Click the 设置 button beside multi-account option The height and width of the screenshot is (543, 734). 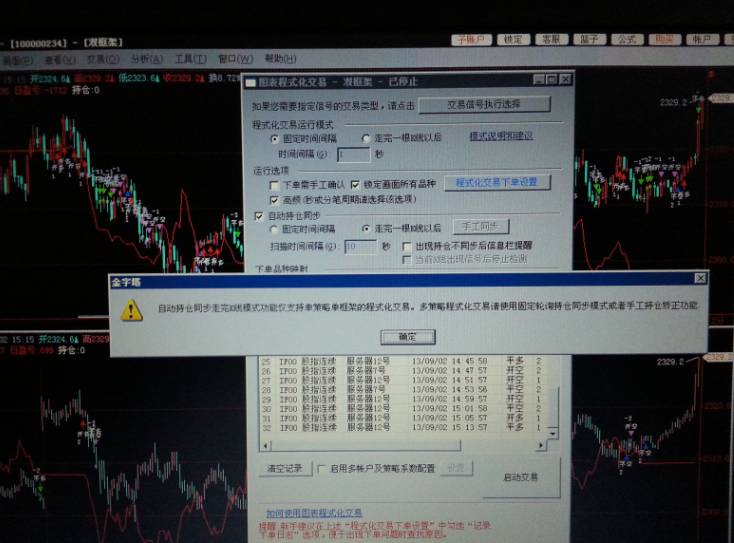pos(456,467)
